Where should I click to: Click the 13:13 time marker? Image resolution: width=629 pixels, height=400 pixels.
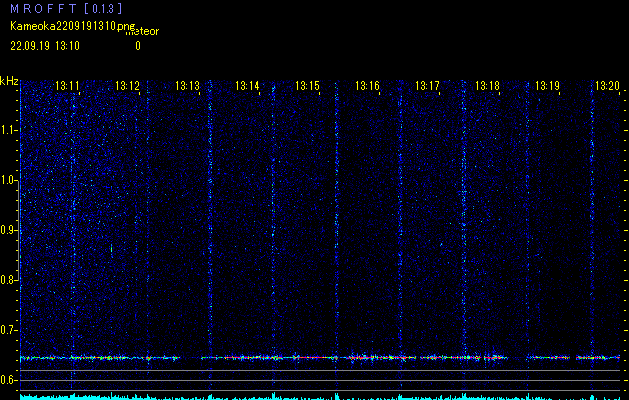tap(187, 86)
